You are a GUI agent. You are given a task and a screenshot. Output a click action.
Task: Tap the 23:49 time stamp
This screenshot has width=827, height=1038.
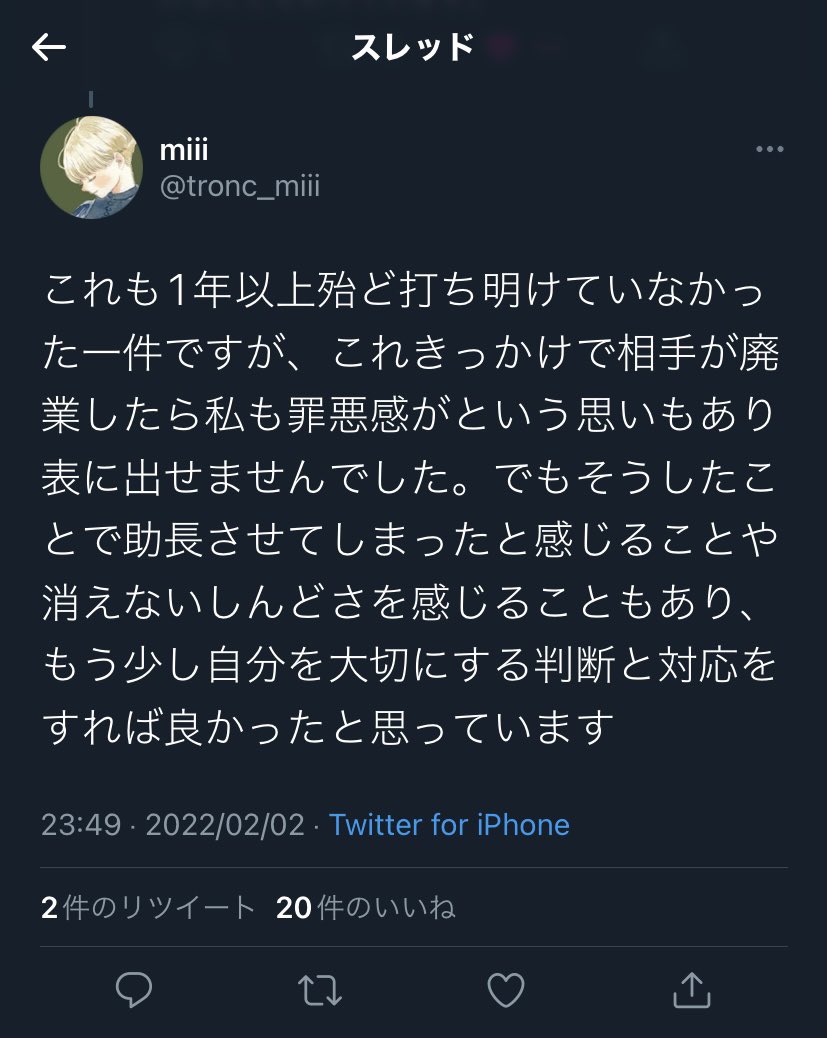pyautogui.click(x=80, y=825)
